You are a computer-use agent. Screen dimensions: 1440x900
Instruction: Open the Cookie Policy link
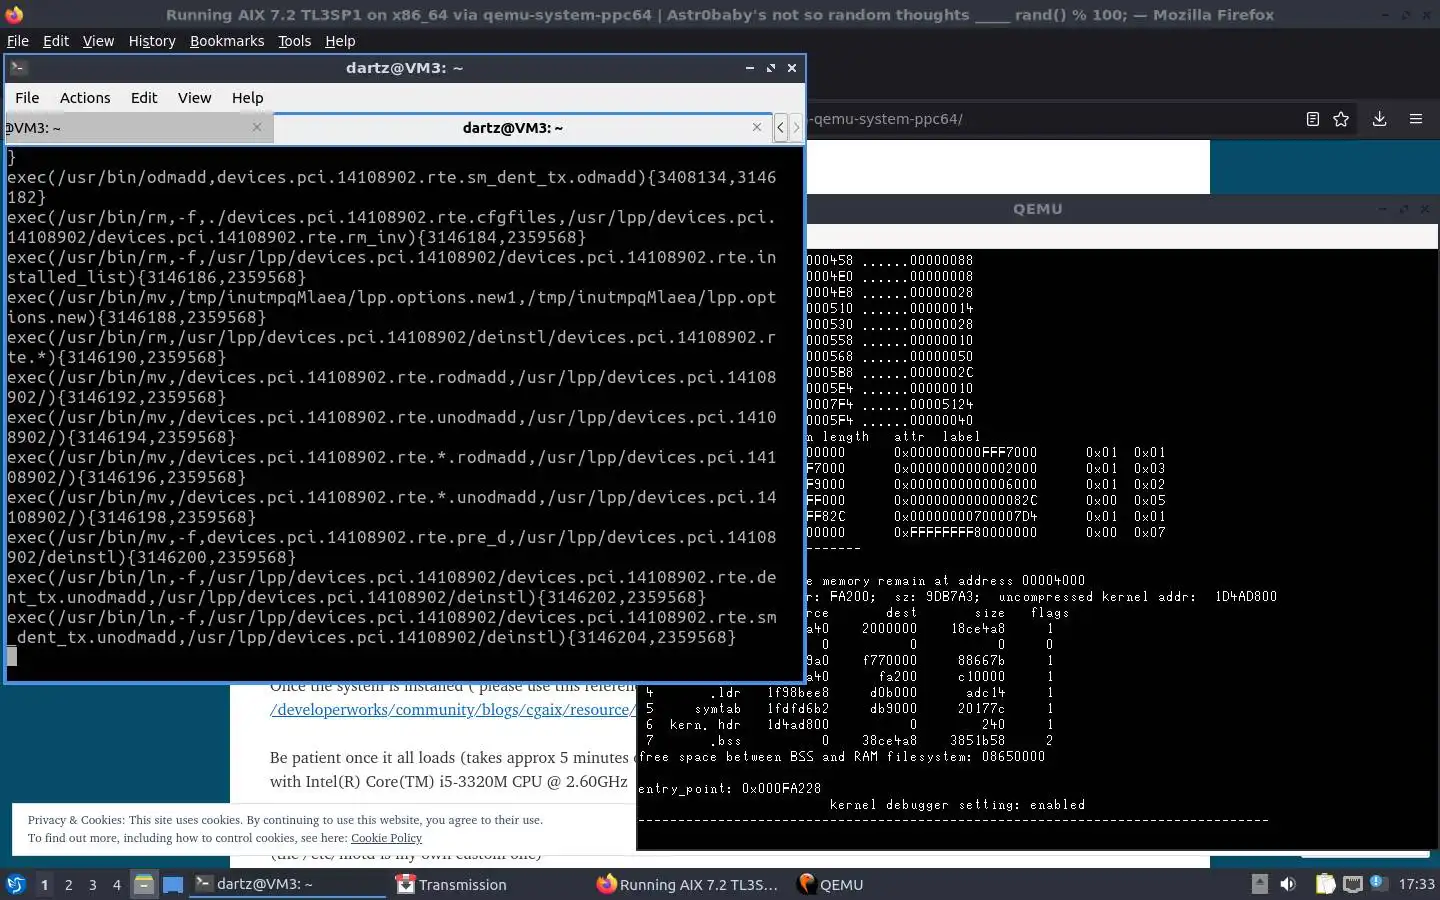coord(386,838)
